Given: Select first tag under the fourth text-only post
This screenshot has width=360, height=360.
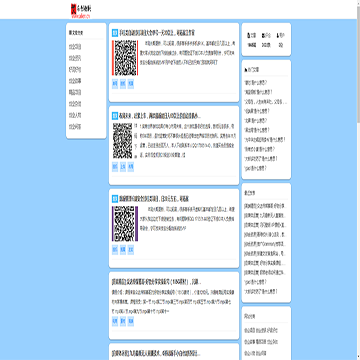Looking at the screenshot, I should tap(115, 321).
